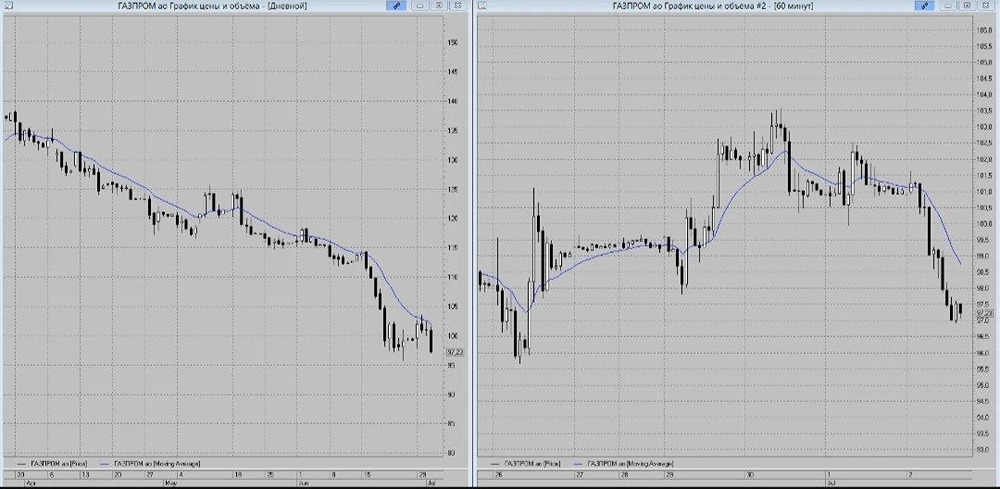
Task: Click the 97,28 last price label on the hourly chart
Action: 984,313
